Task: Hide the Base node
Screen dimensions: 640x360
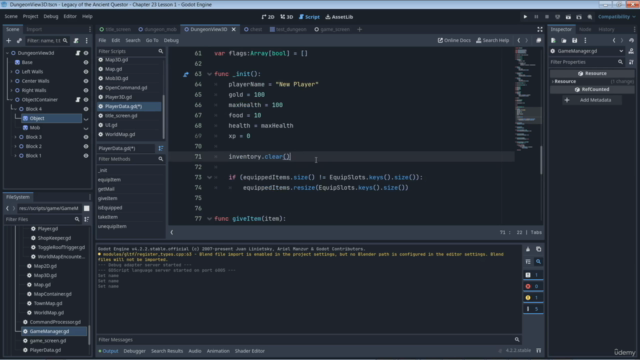Action: click(86, 62)
